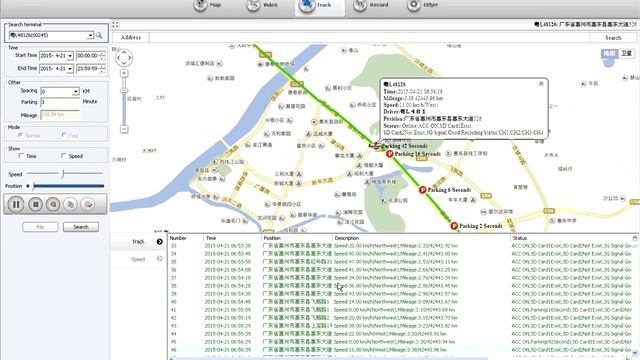The image size is (640, 360).
Task: Pause the track playback
Action: (16, 204)
